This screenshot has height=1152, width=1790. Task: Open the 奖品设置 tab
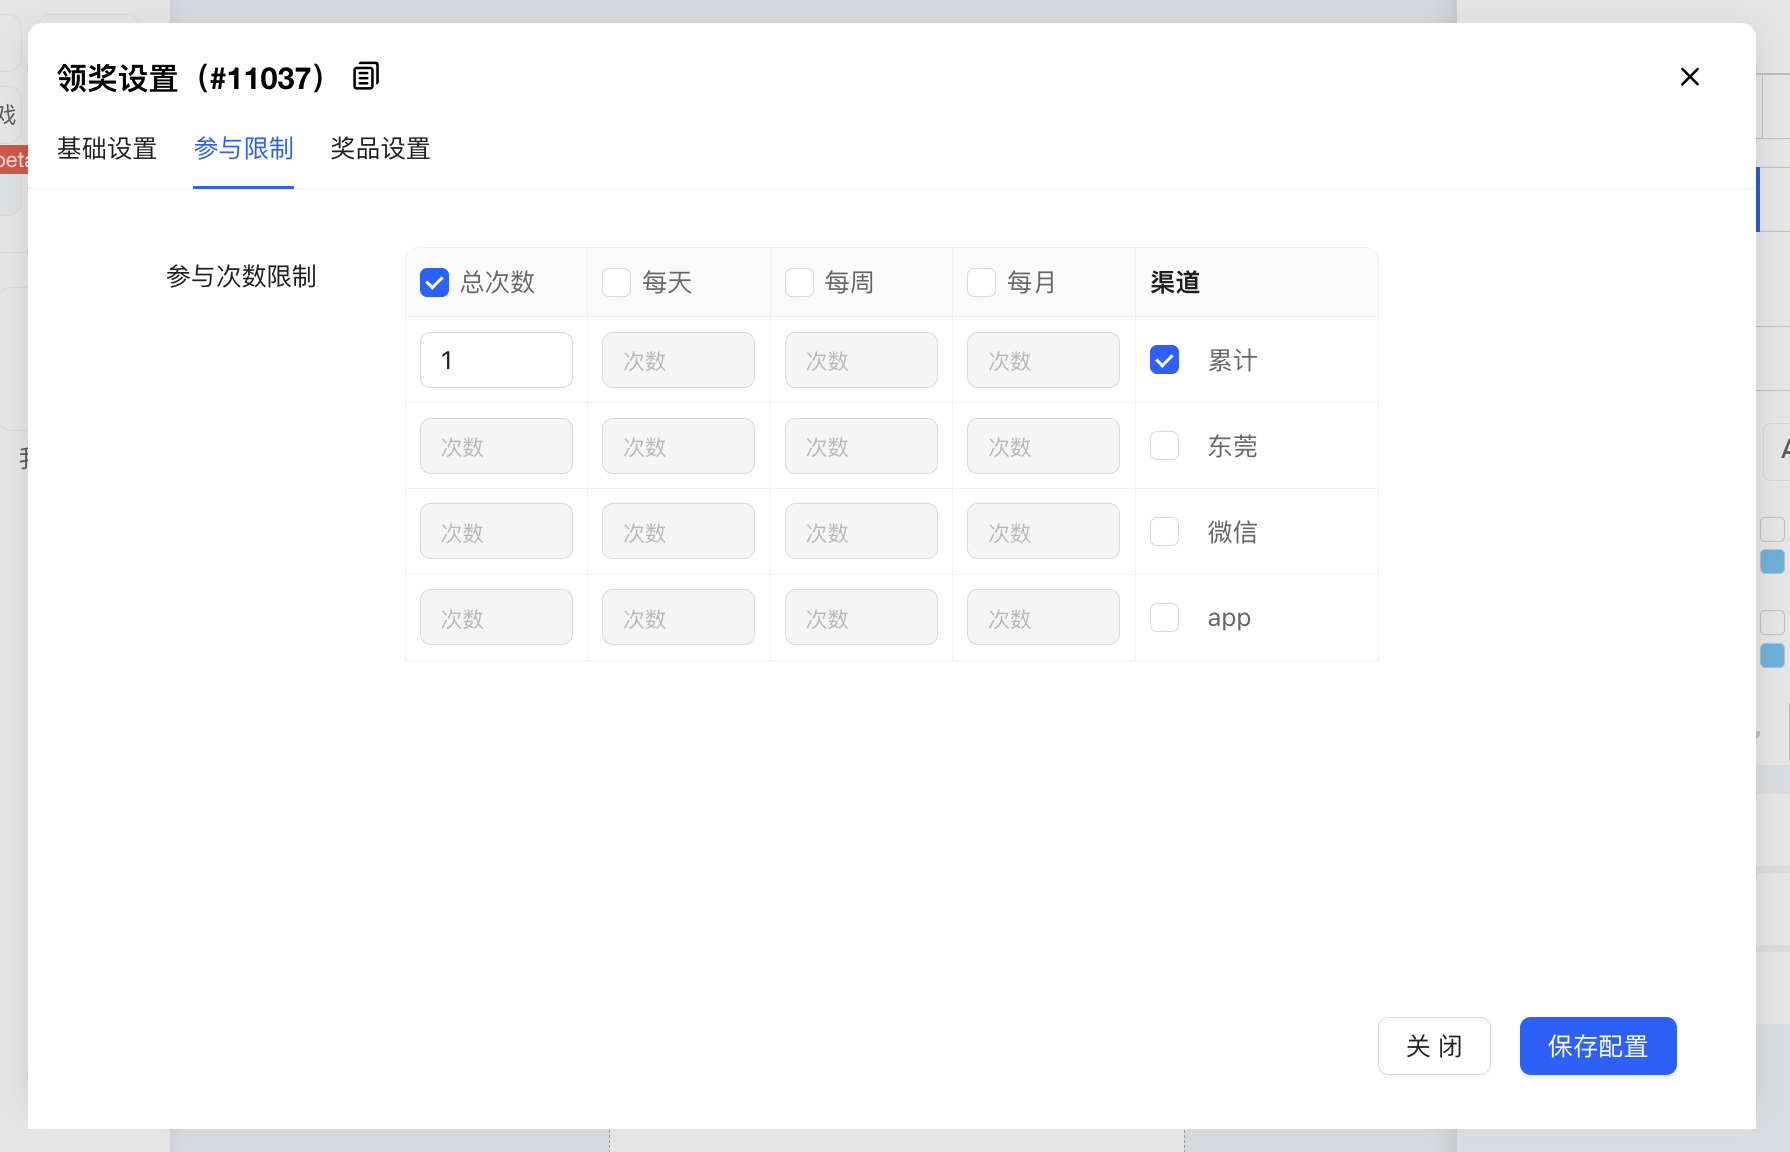tap(380, 149)
